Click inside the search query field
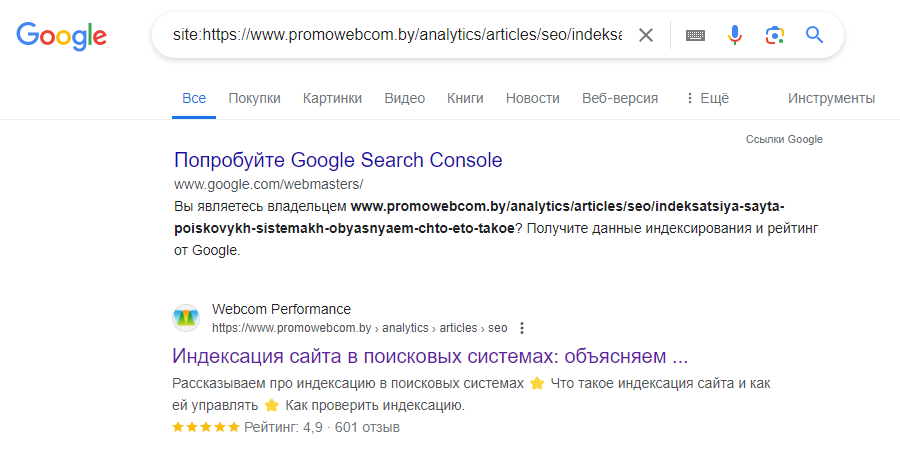 397,35
